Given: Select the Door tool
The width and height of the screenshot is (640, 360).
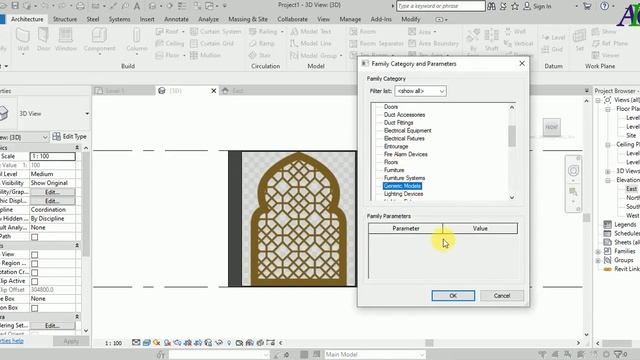Looking at the screenshot, I should pos(43,40).
